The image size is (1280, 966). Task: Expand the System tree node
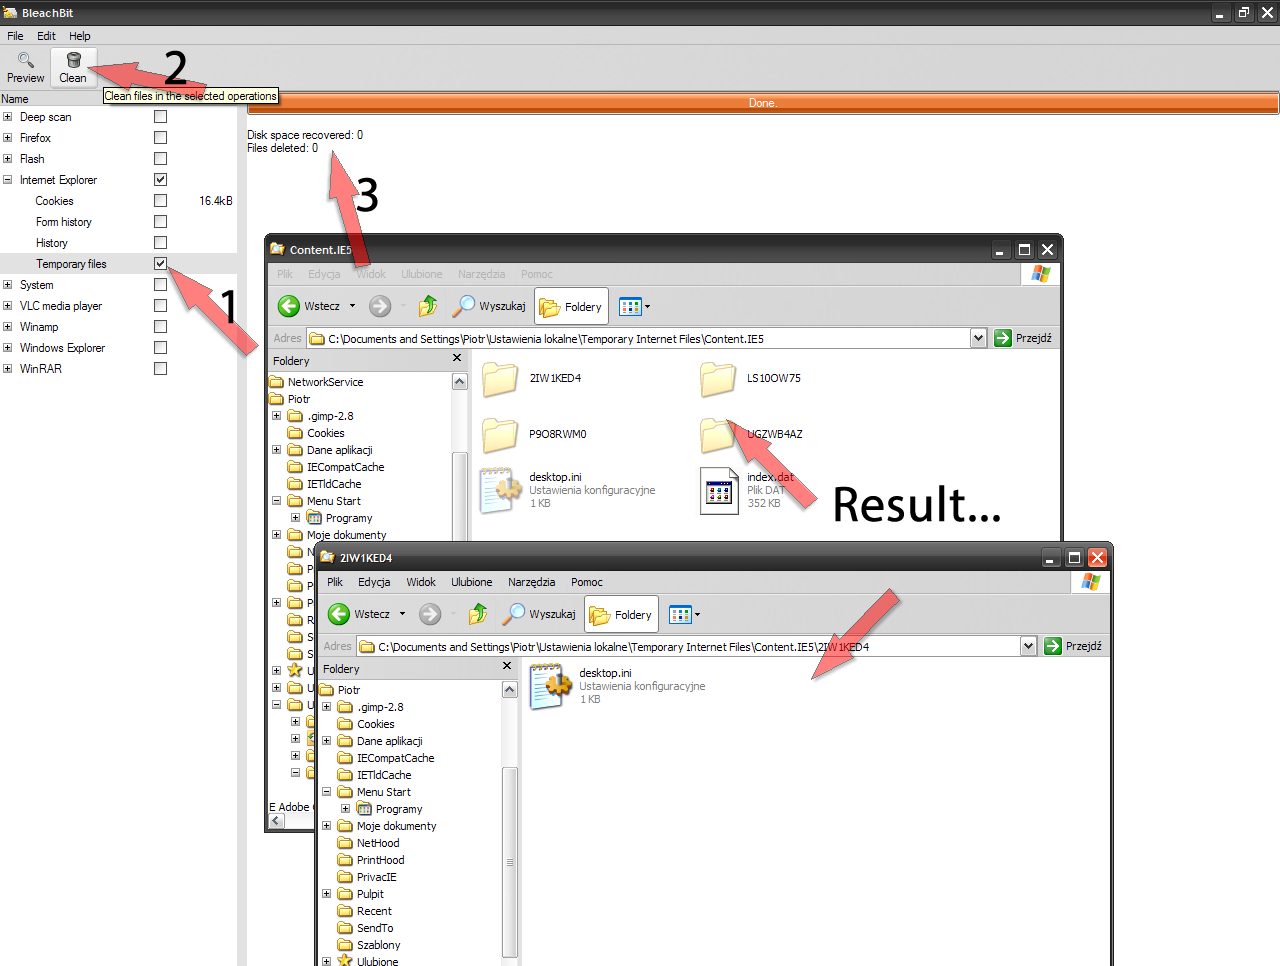(8, 285)
